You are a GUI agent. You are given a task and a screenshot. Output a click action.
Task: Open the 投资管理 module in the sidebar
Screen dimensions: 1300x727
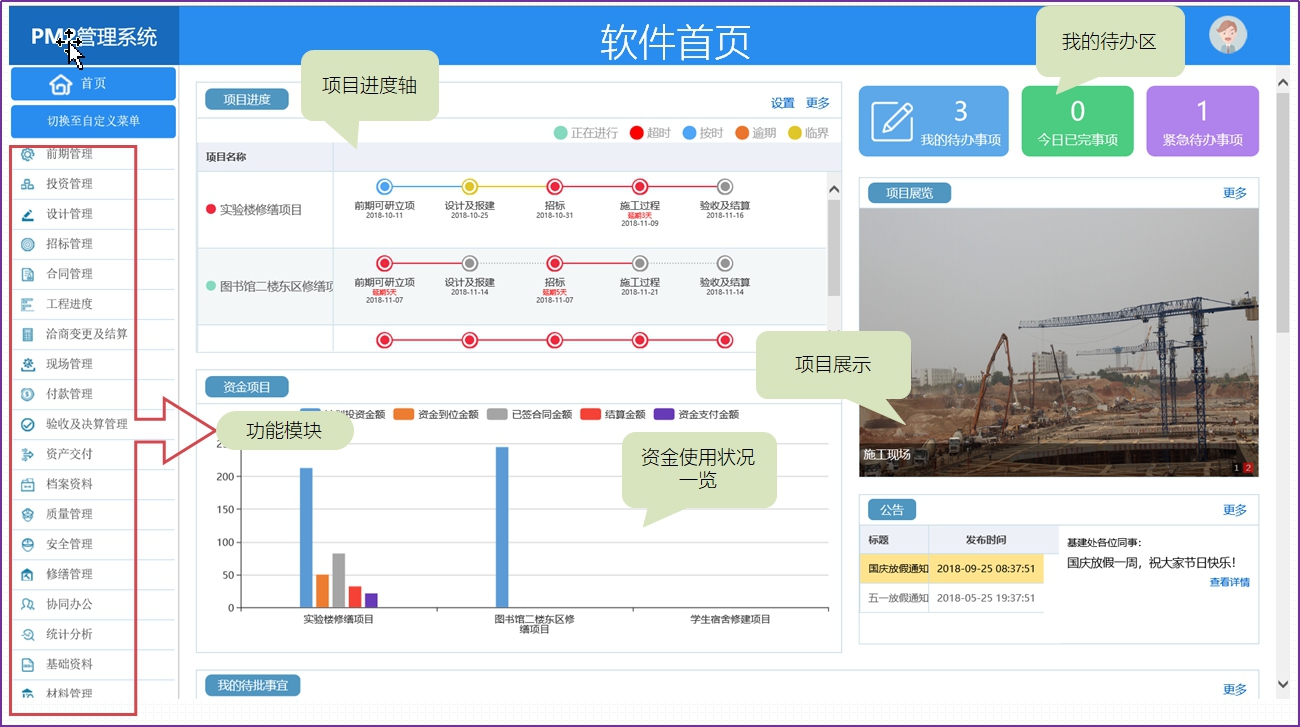click(x=68, y=184)
